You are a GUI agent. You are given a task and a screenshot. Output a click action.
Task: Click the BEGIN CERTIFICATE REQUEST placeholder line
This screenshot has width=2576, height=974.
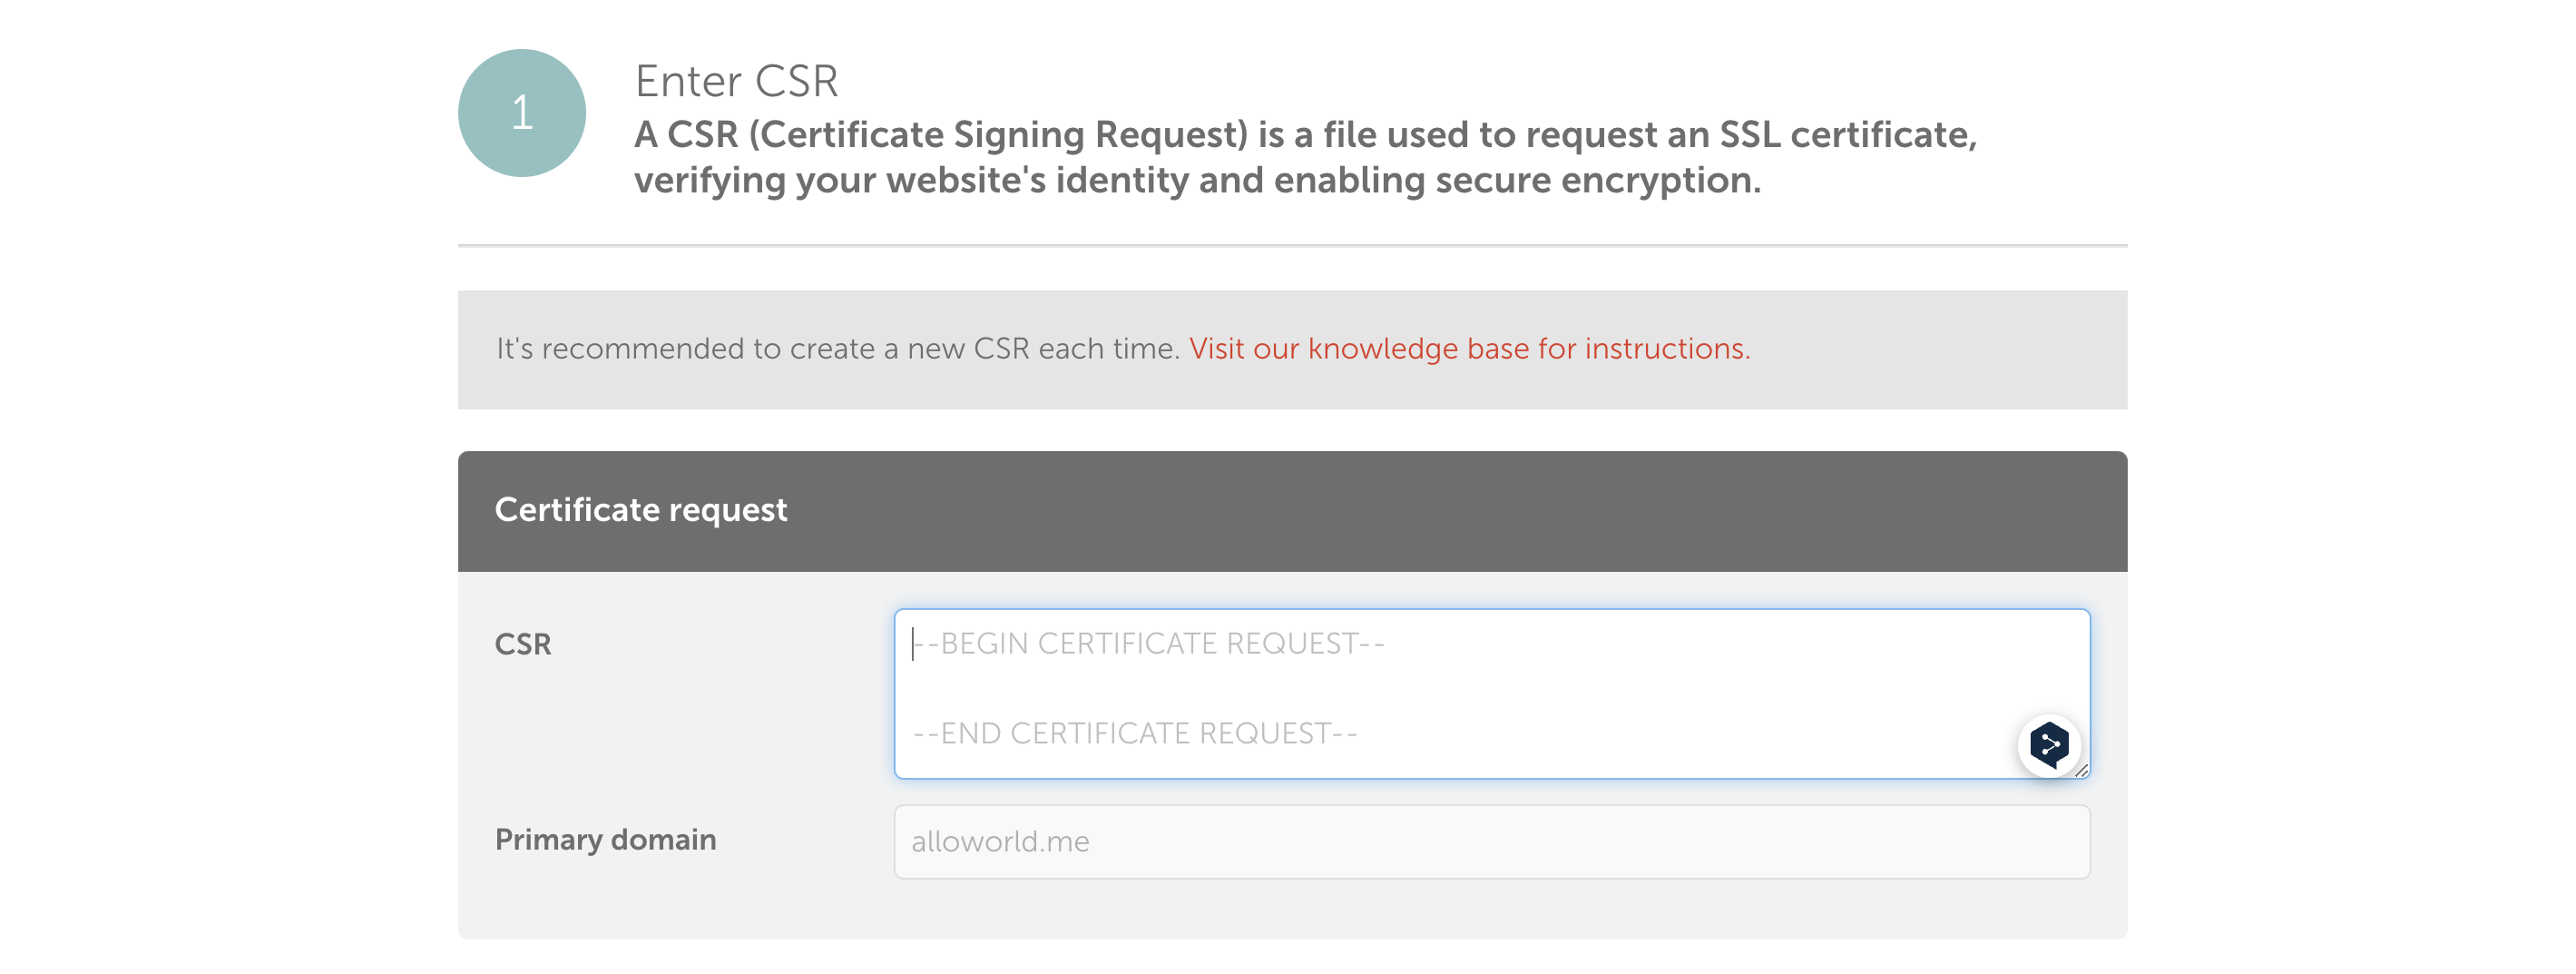click(1148, 643)
